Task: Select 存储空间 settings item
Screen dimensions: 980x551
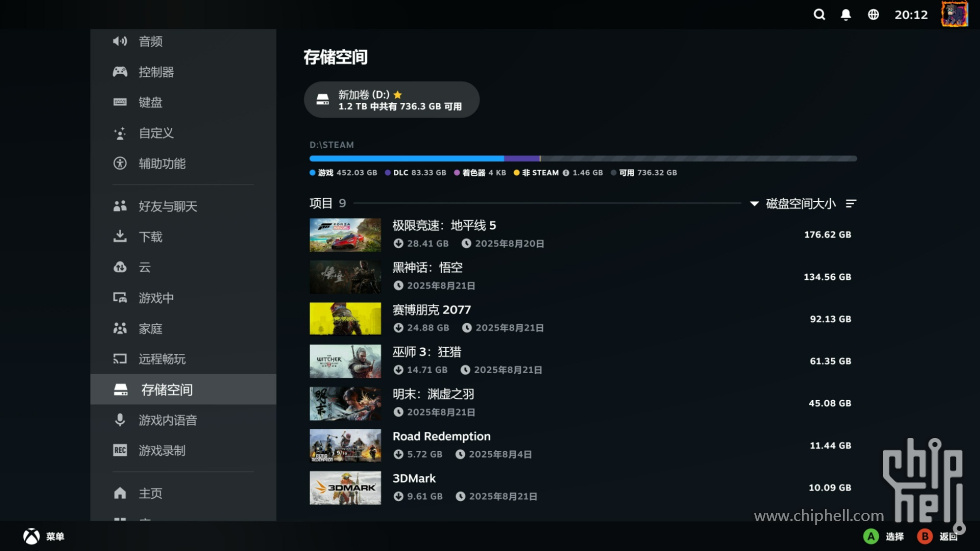Action: click(x=183, y=389)
